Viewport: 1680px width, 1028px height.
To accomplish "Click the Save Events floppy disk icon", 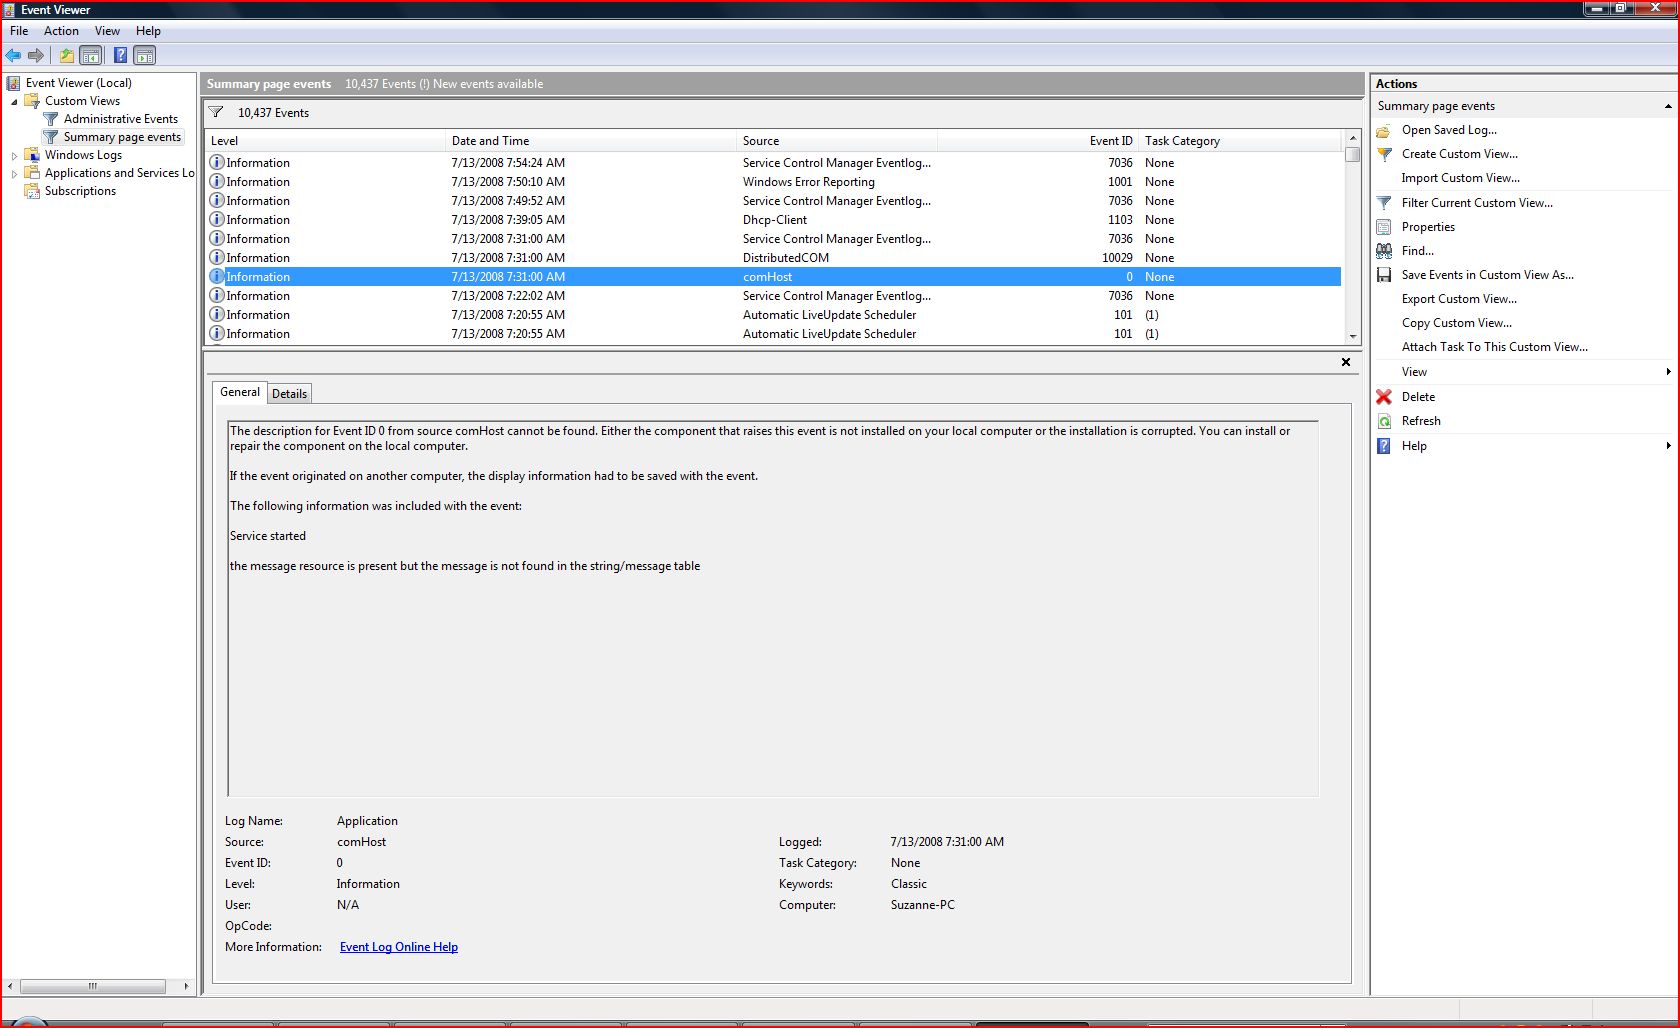I will click(x=1384, y=275).
